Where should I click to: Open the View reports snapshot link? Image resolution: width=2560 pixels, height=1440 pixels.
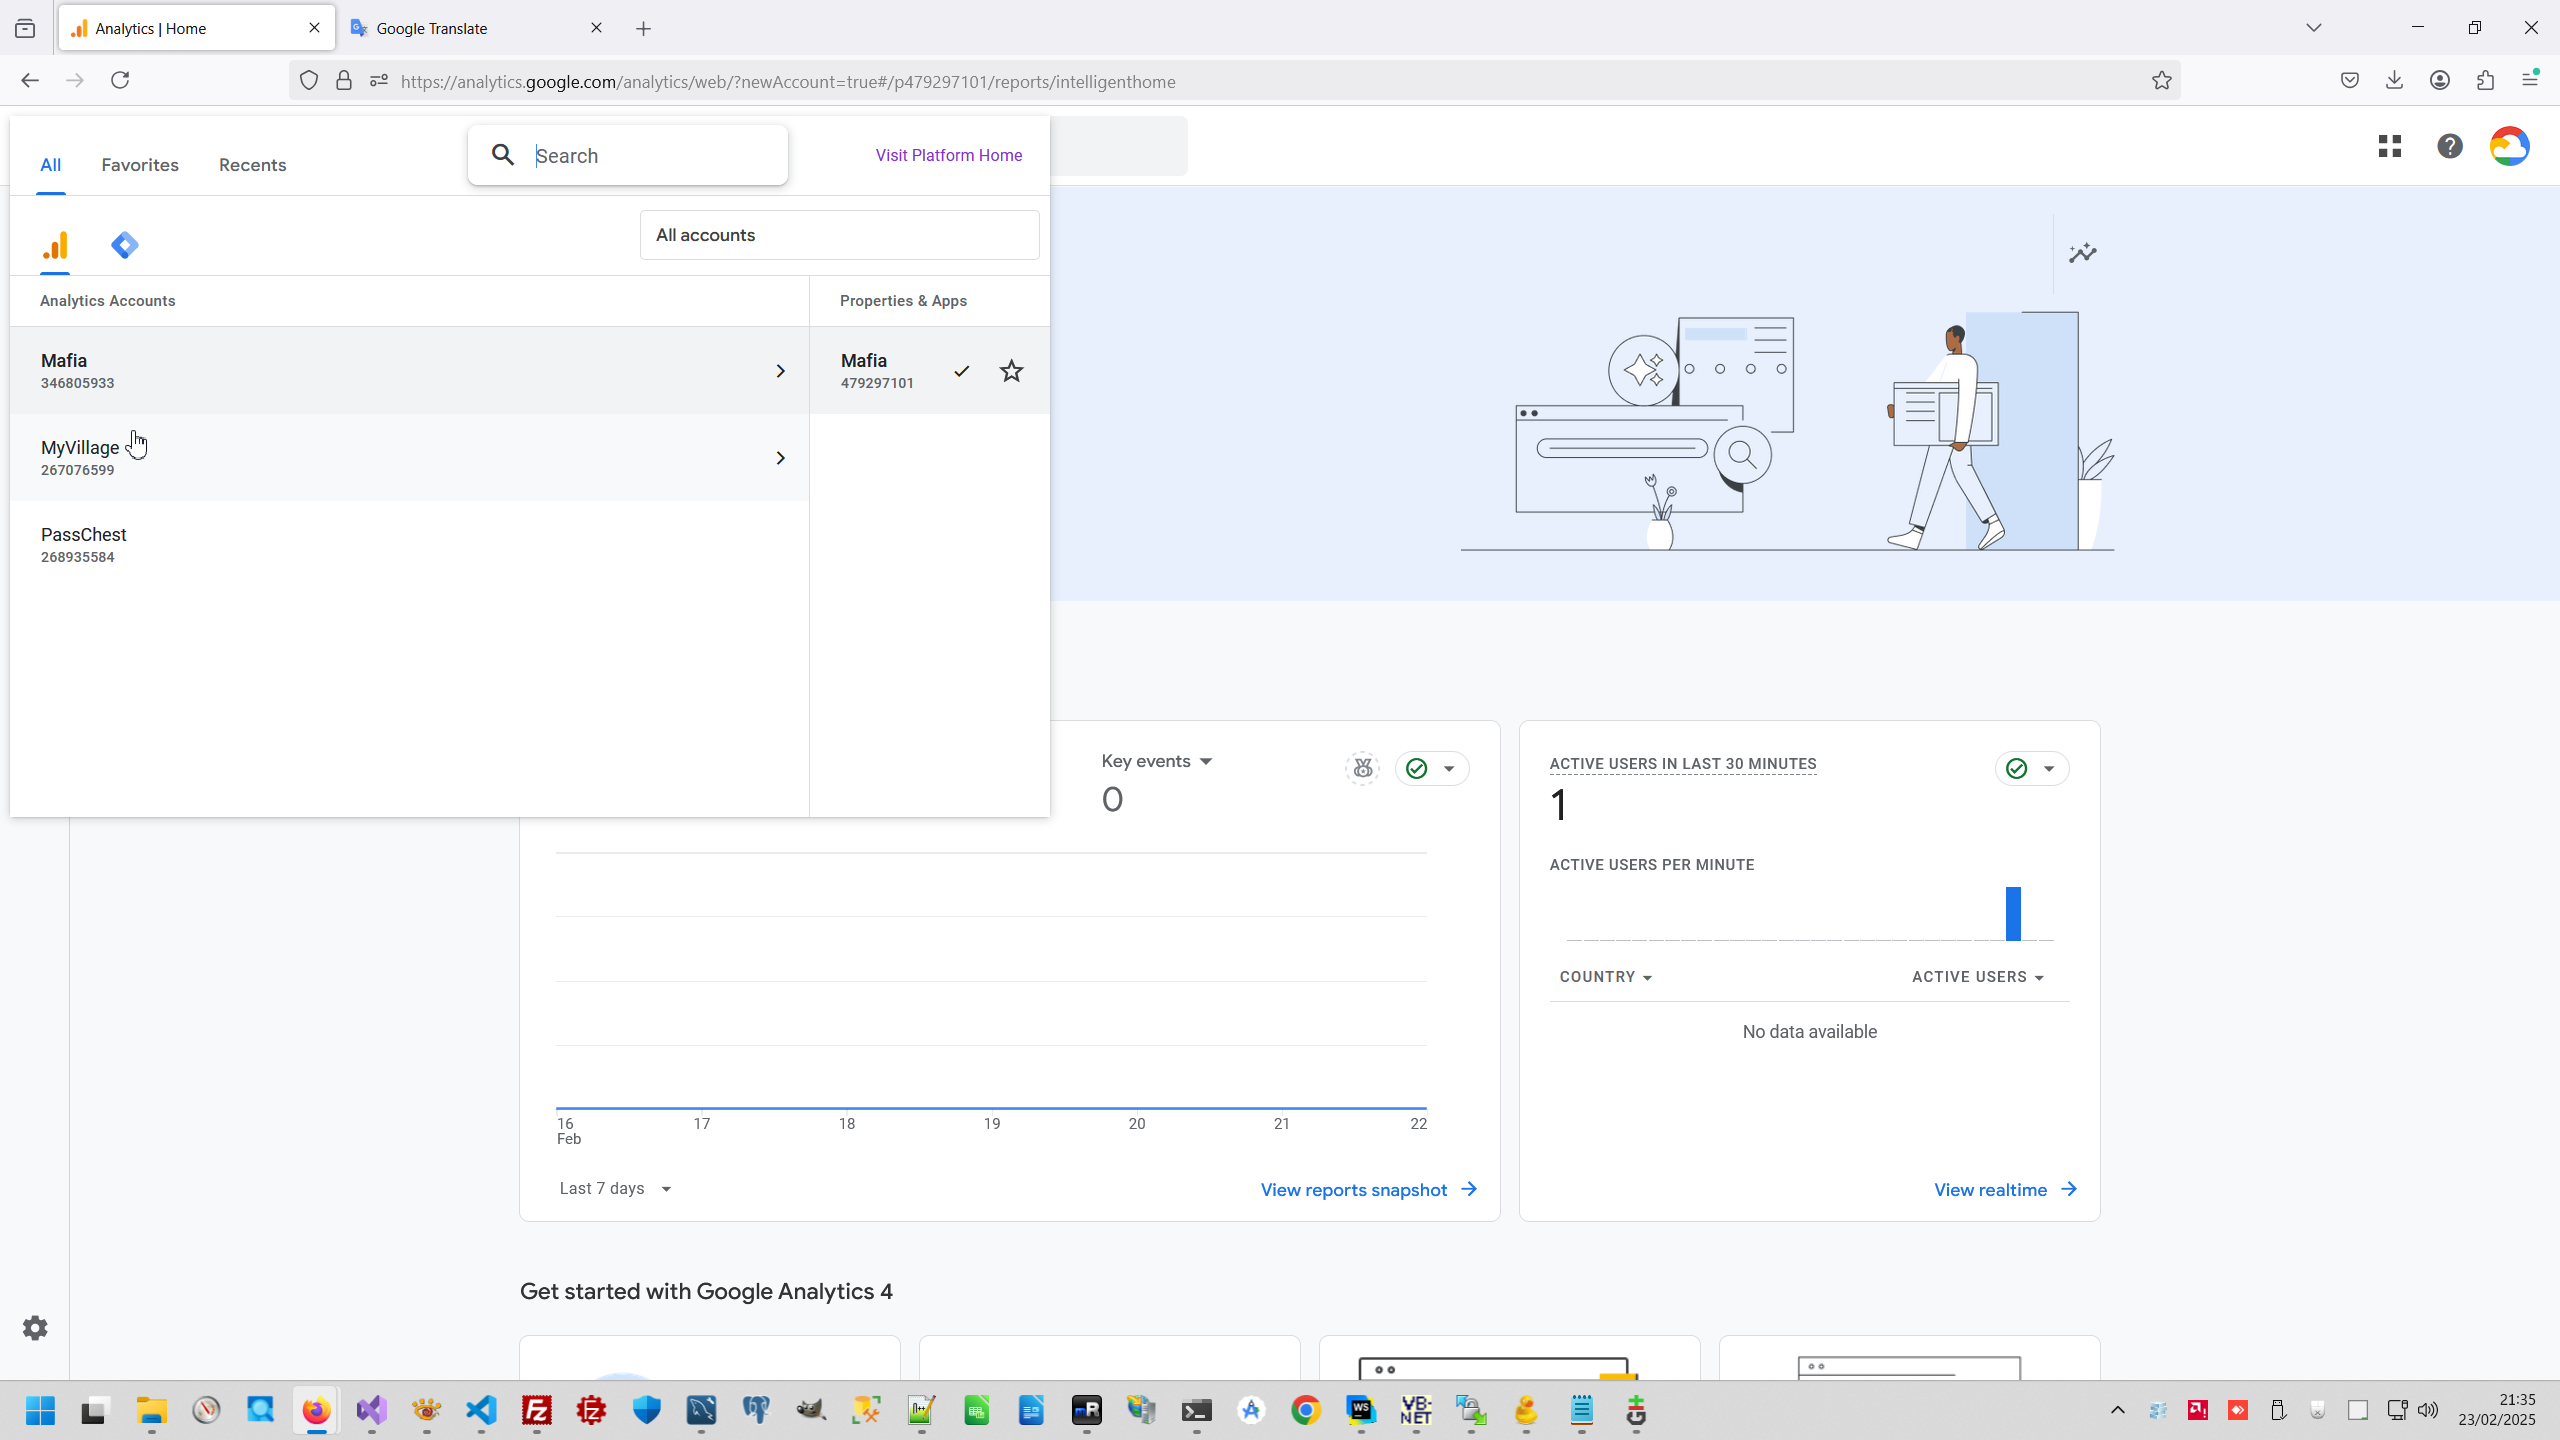click(1368, 1189)
